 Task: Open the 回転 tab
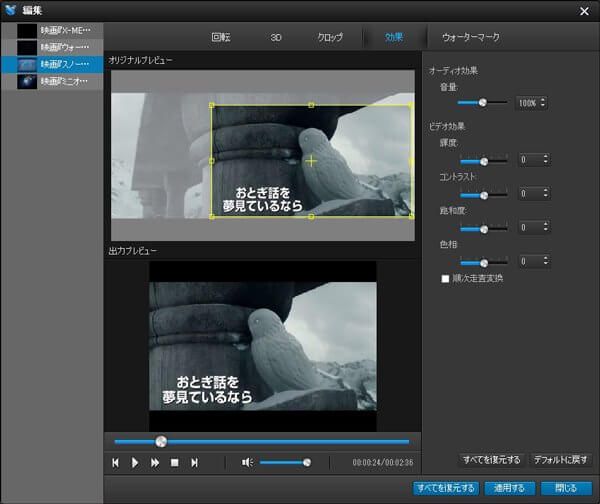pos(221,37)
